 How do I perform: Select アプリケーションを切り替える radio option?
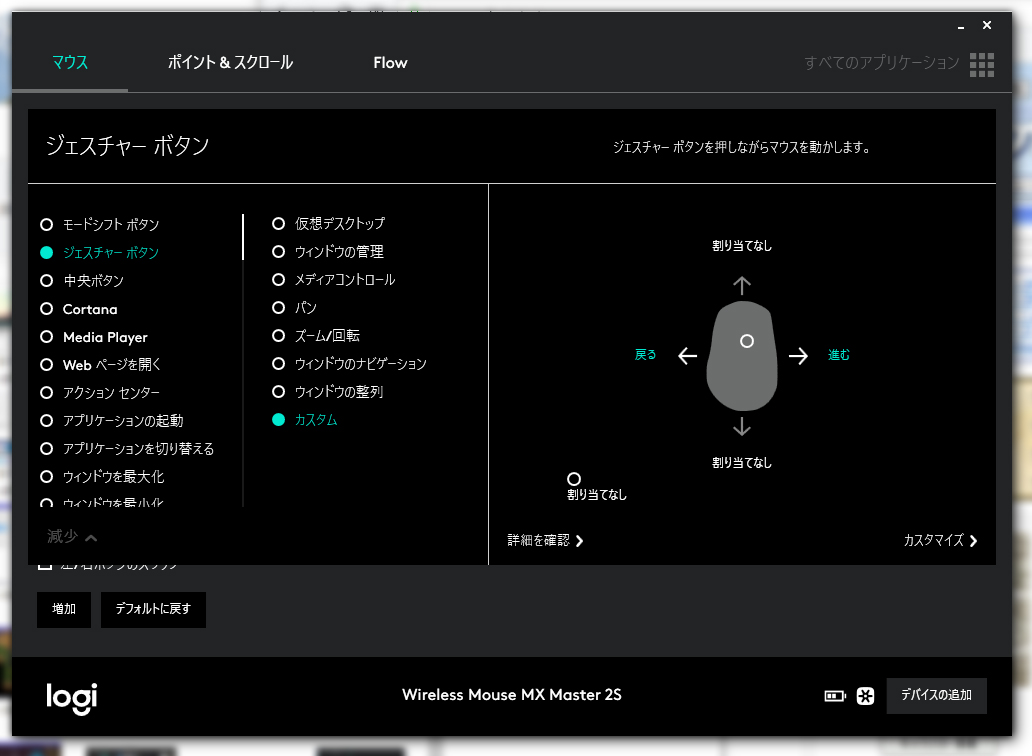coord(127,449)
